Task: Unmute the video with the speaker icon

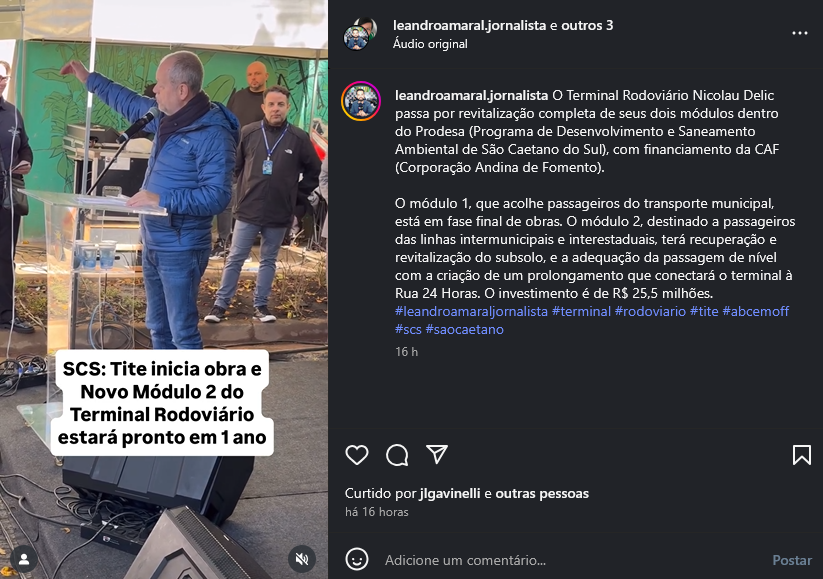Action: coord(302,559)
